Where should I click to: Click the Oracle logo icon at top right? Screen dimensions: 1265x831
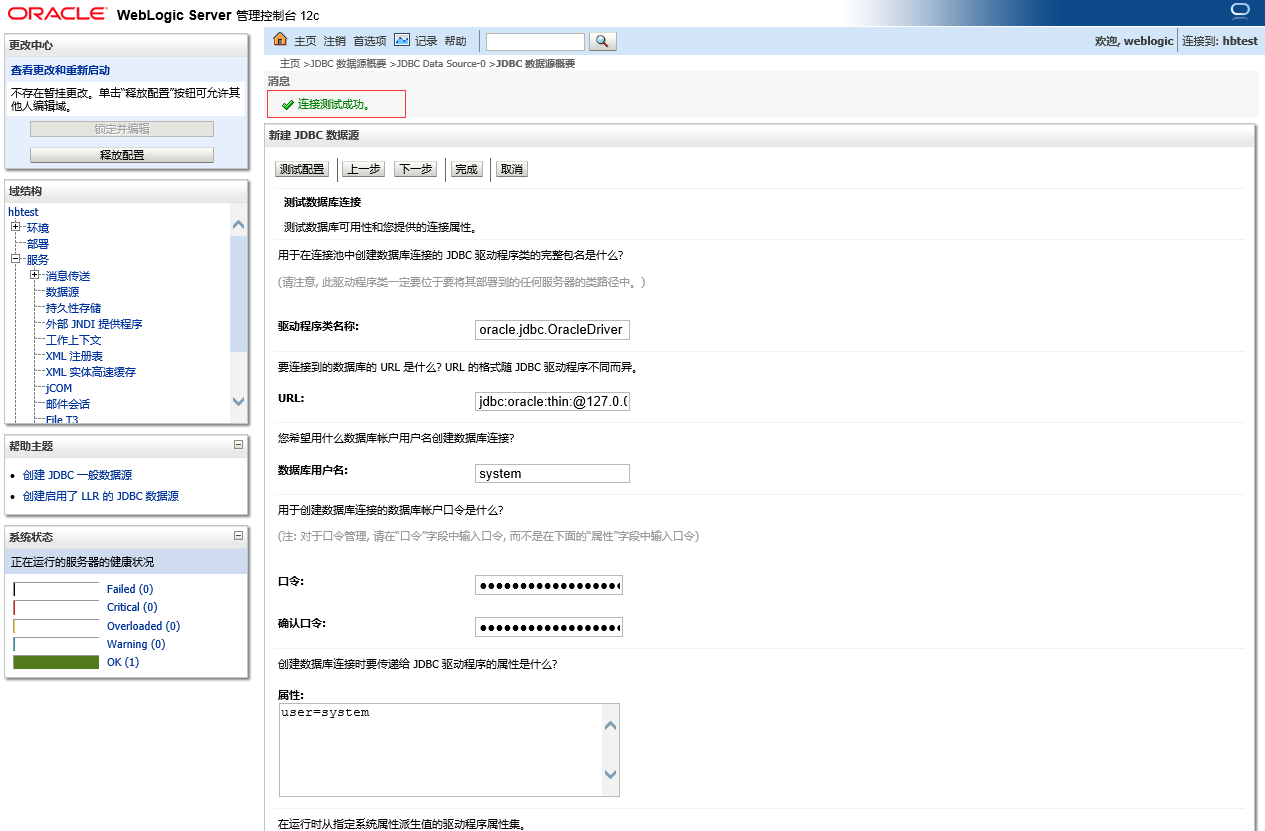(x=1241, y=11)
